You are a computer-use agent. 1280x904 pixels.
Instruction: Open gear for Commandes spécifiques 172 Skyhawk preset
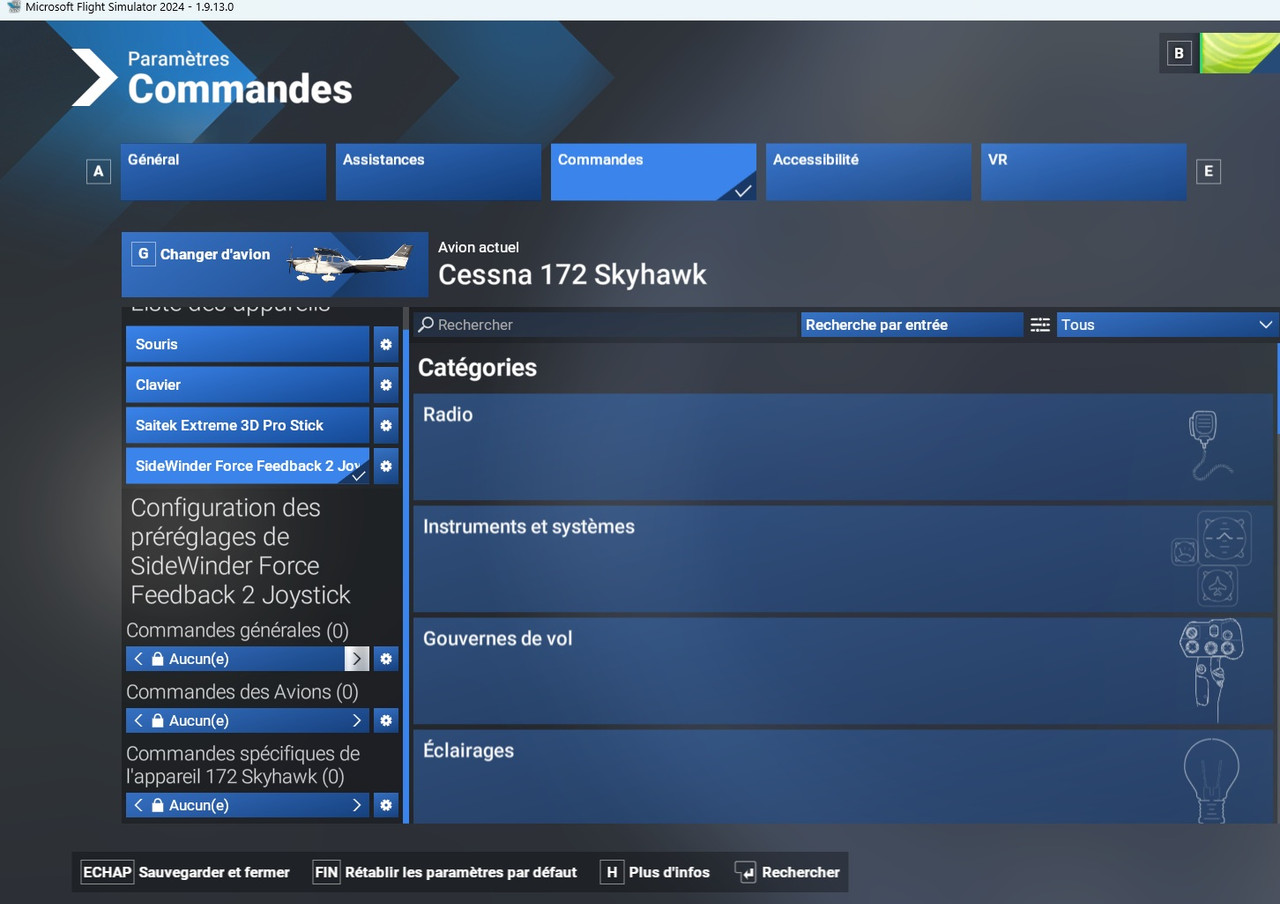(x=386, y=805)
